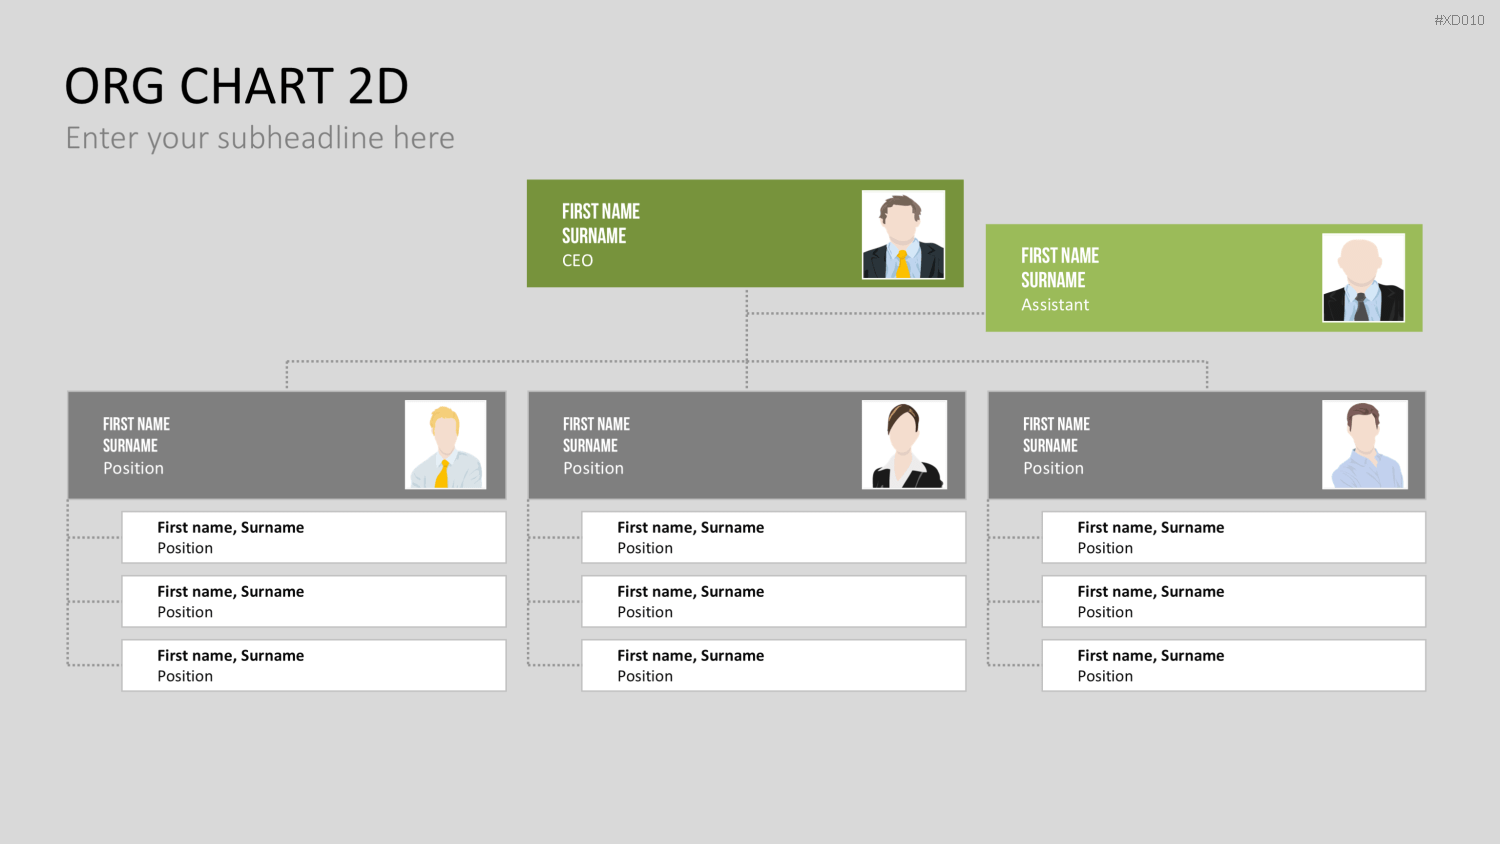Click the second name box under right department
Screen dimensions: 1500x844
[1234, 602]
